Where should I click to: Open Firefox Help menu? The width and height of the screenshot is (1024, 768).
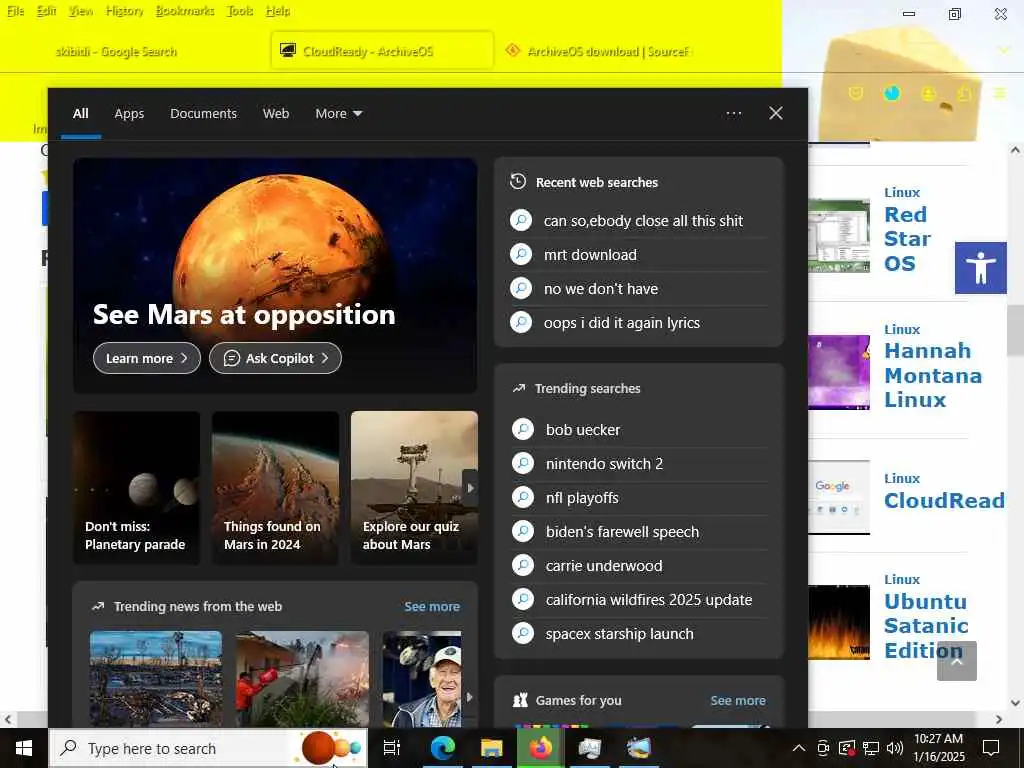click(x=278, y=11)
